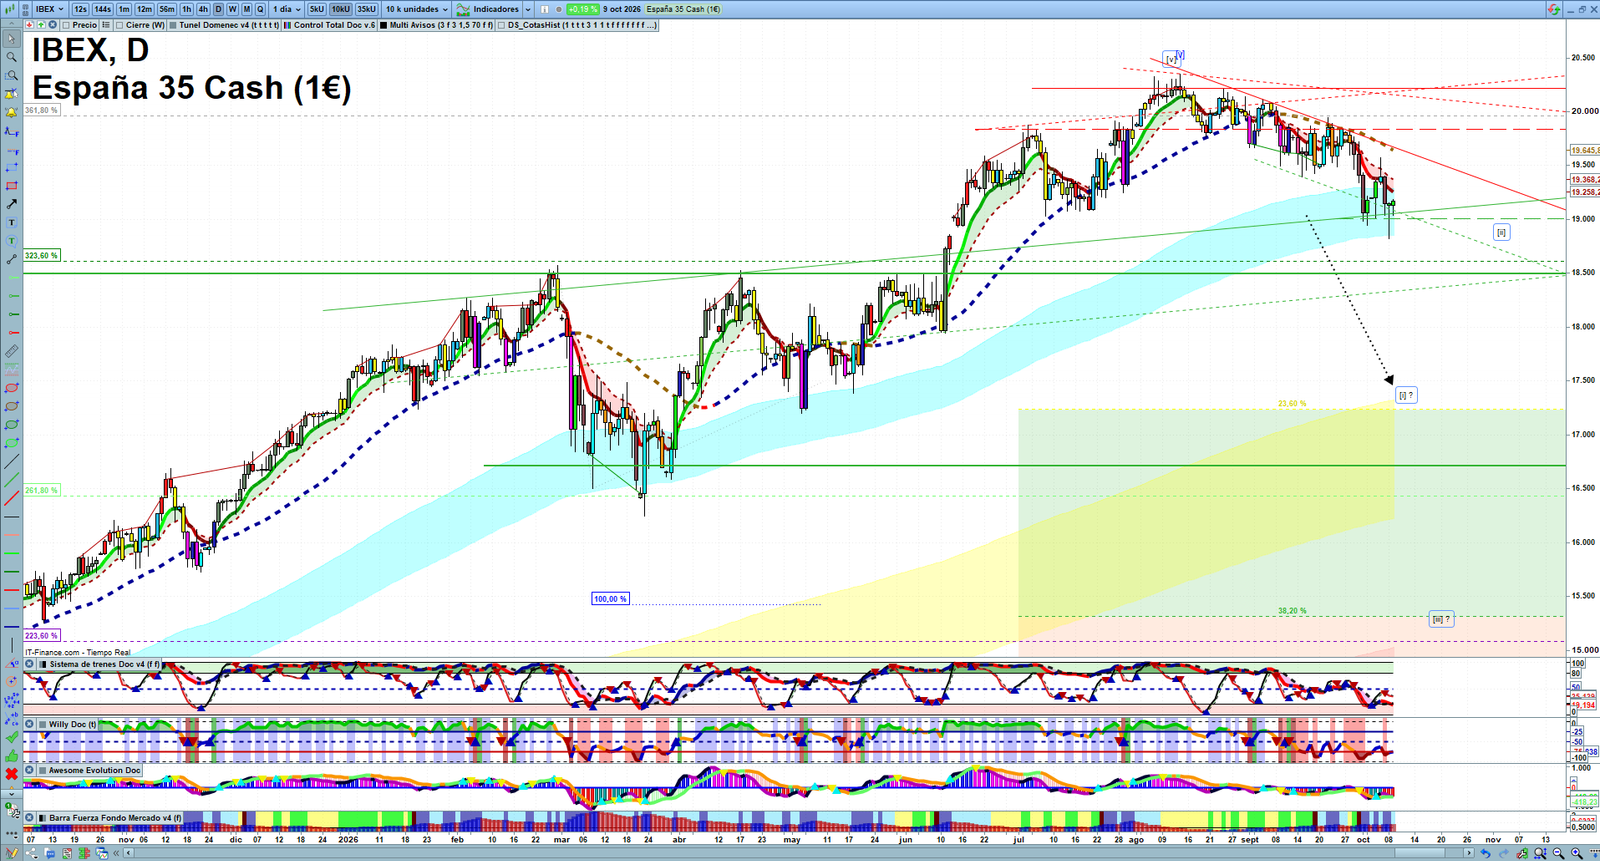Open the 1 día period dropdown

[286, 9]
